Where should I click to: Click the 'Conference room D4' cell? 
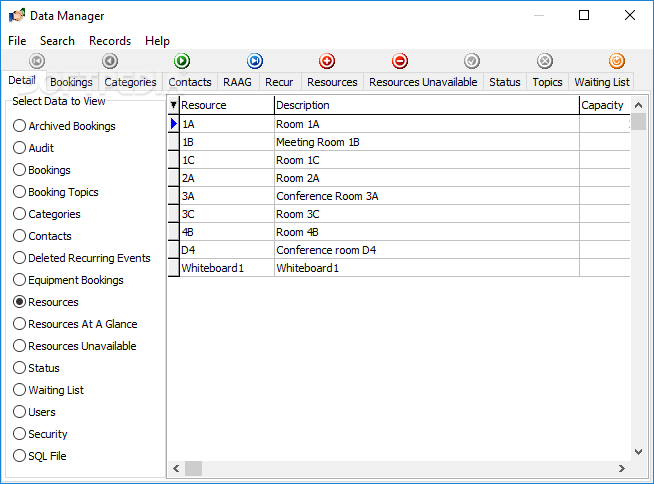(427, 250)
